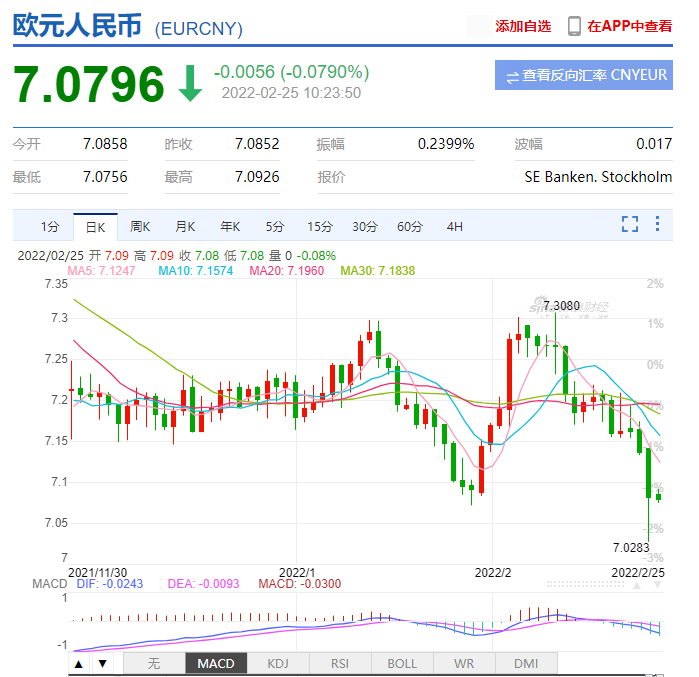The width and height of the screenshot is (699, 677).
Task: Click the DEA: -0.0093 value
Action: [203, 584]
